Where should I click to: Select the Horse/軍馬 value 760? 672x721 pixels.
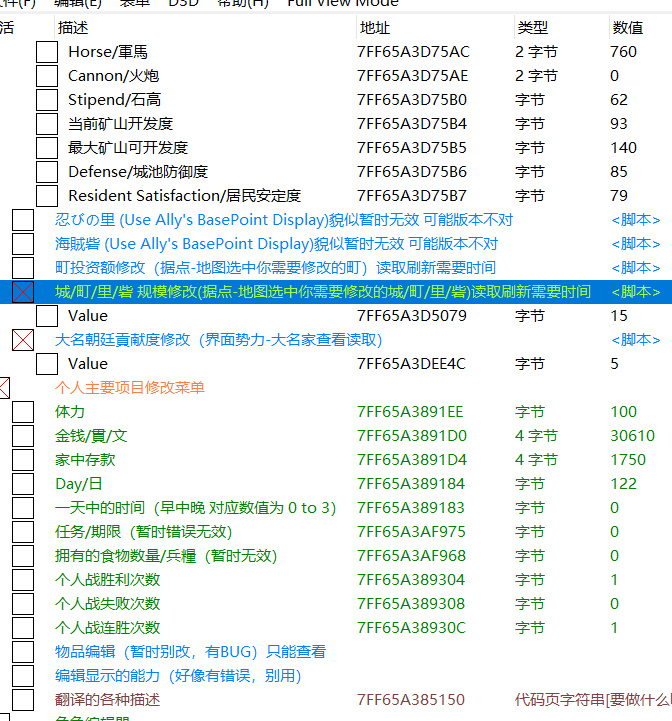[623, 52]
